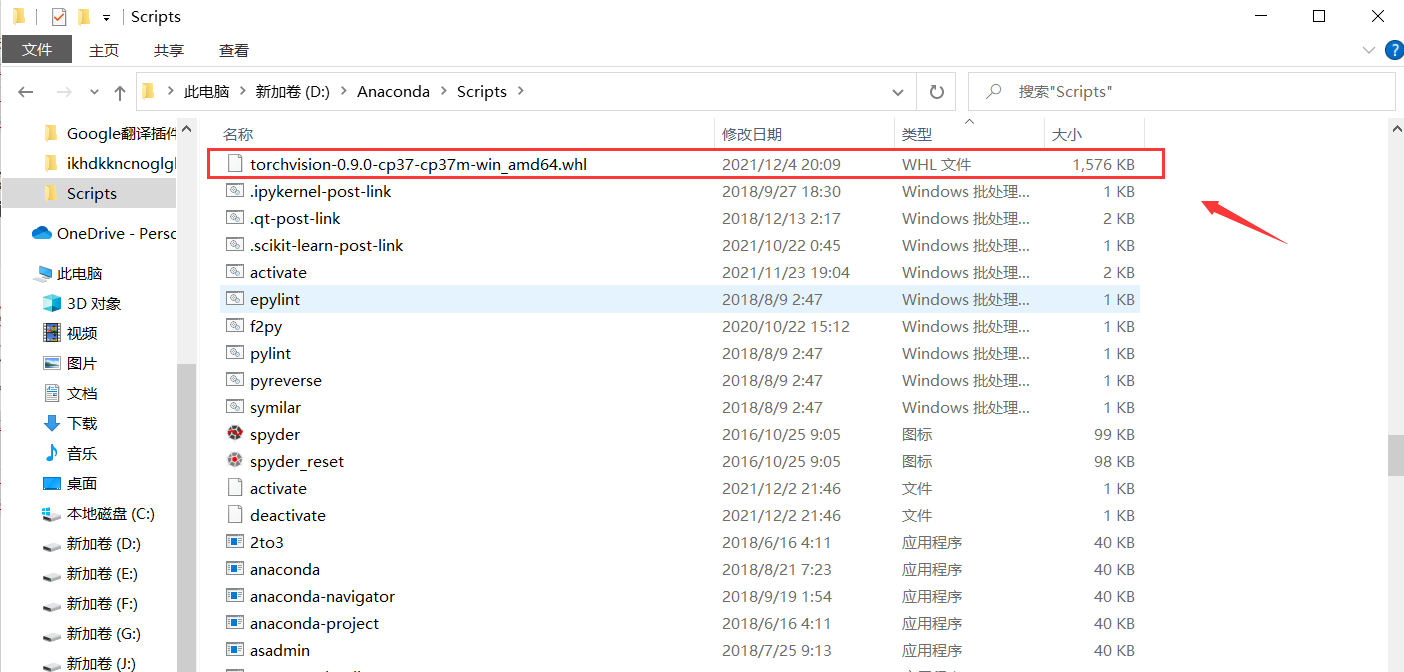The width and height of the screenshot is (1404, 672).
Task: Open Help via blue question mark icon
Action: pyautogui.click(x=1394, y=49)
